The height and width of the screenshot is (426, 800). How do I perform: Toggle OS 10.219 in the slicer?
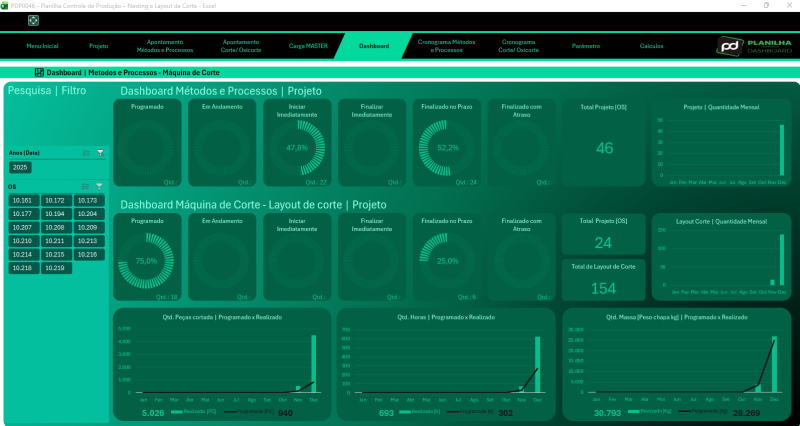click(x=55, y=268)
